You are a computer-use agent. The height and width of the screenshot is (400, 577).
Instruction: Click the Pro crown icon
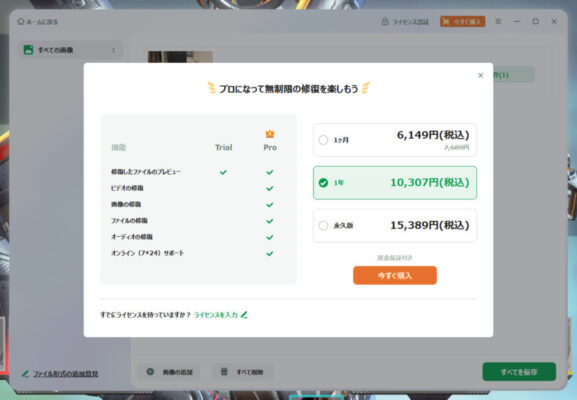[270, 134]
